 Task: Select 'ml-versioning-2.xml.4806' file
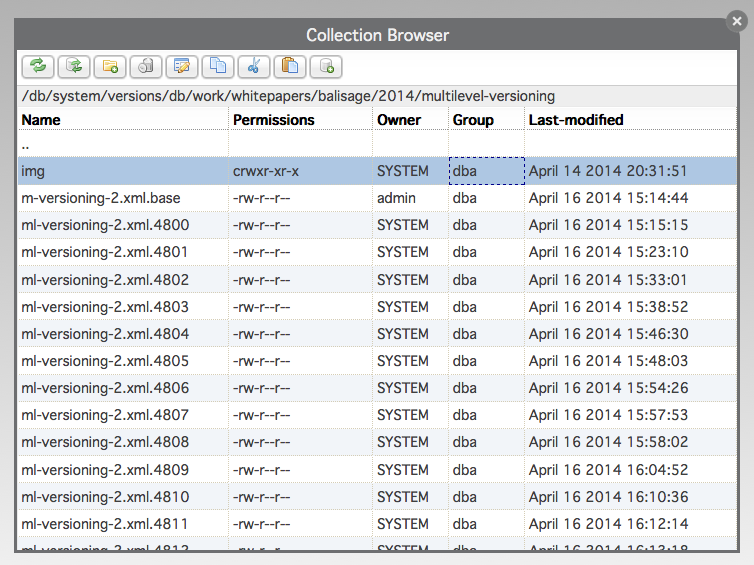click(x=377, y=388)
